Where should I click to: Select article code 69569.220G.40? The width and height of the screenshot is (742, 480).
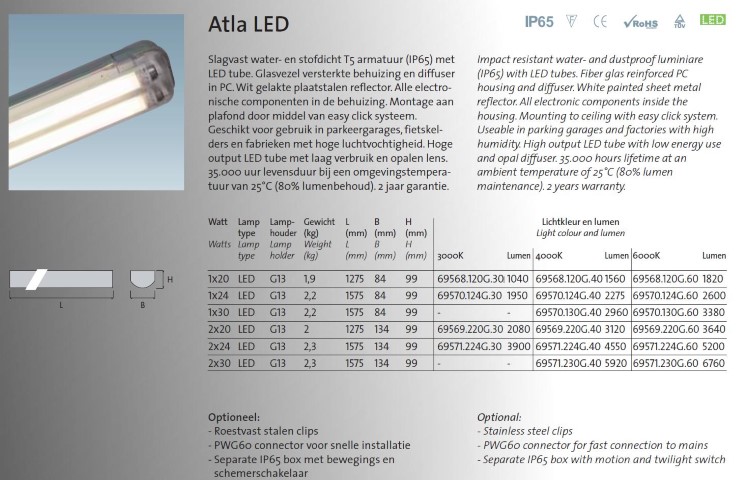tap(569, 329)
